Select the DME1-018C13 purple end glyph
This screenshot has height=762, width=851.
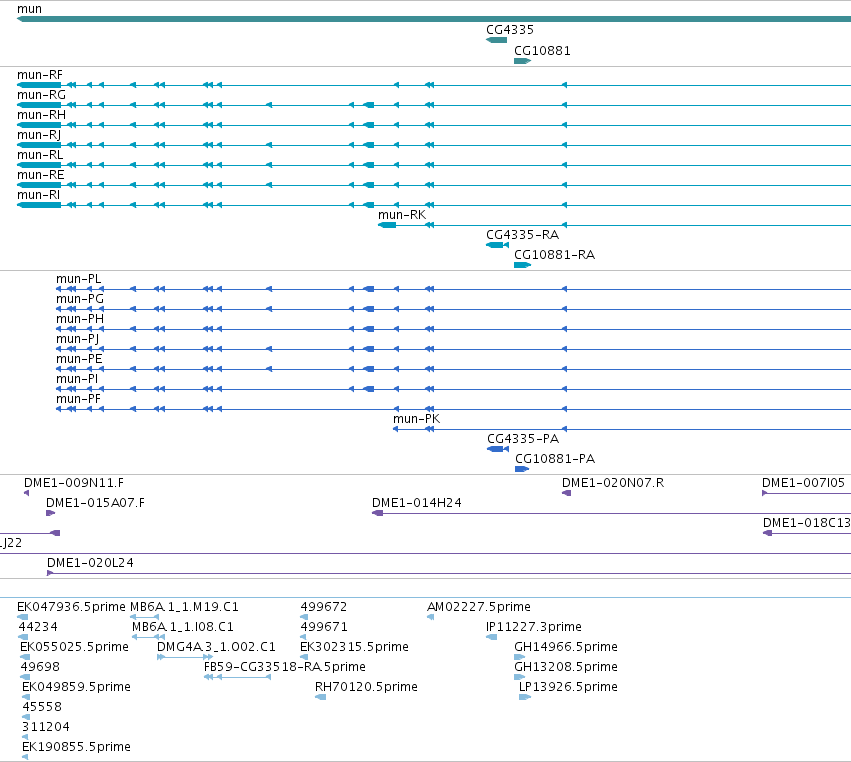click(767, 533)
